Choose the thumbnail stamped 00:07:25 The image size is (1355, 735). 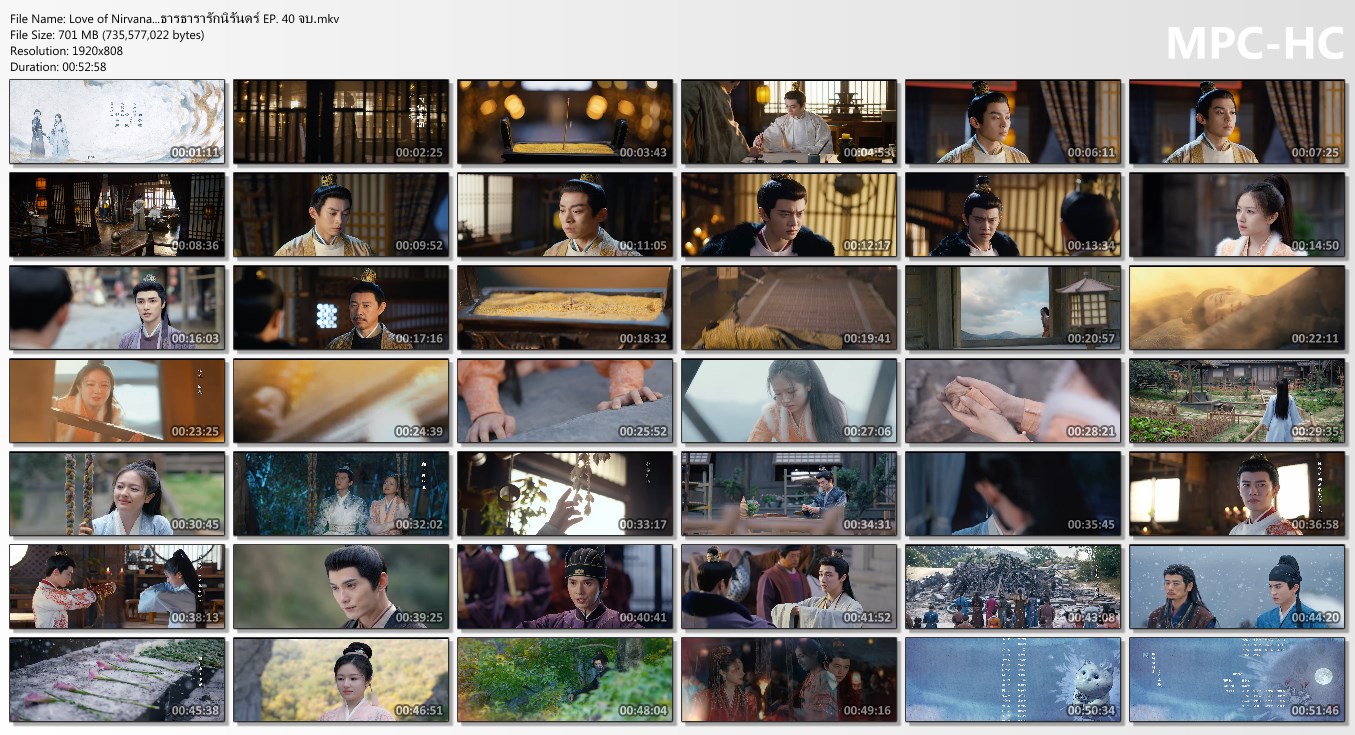coord(1237,121)
